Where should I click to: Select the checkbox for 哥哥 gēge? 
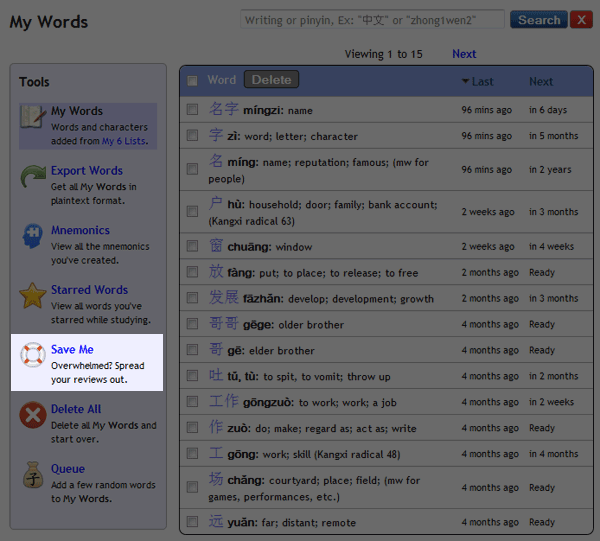192,324
